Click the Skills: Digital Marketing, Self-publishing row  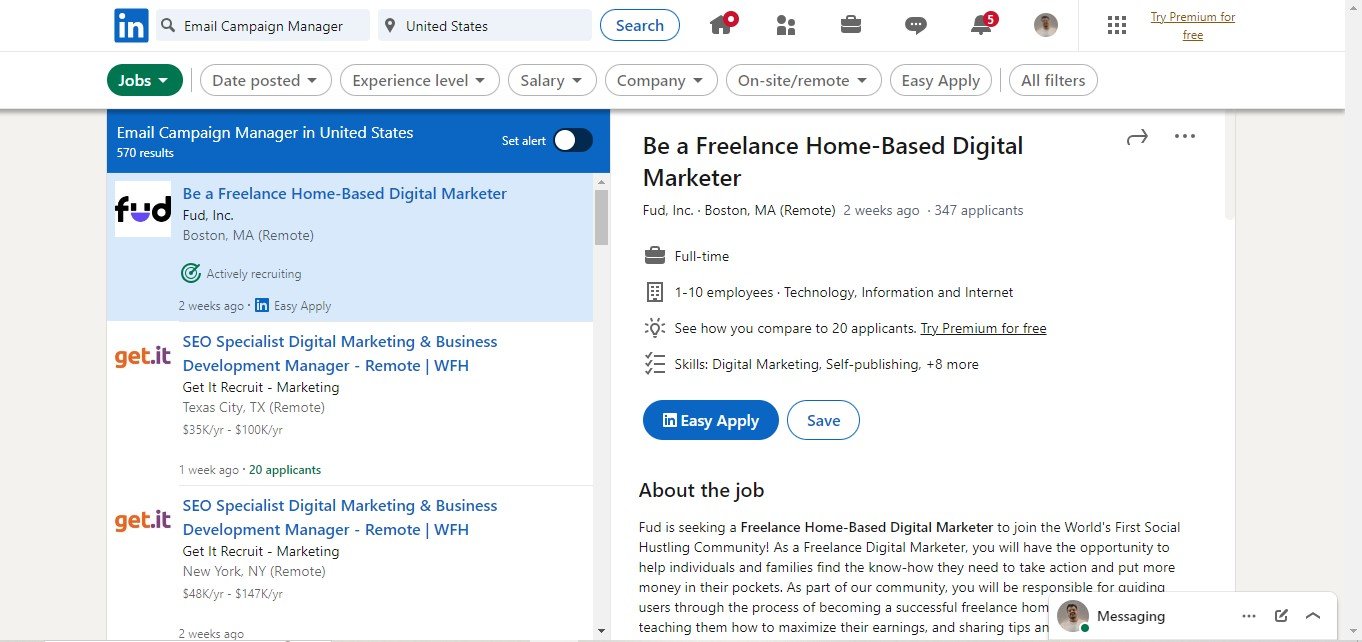click(x=811, y=364)
